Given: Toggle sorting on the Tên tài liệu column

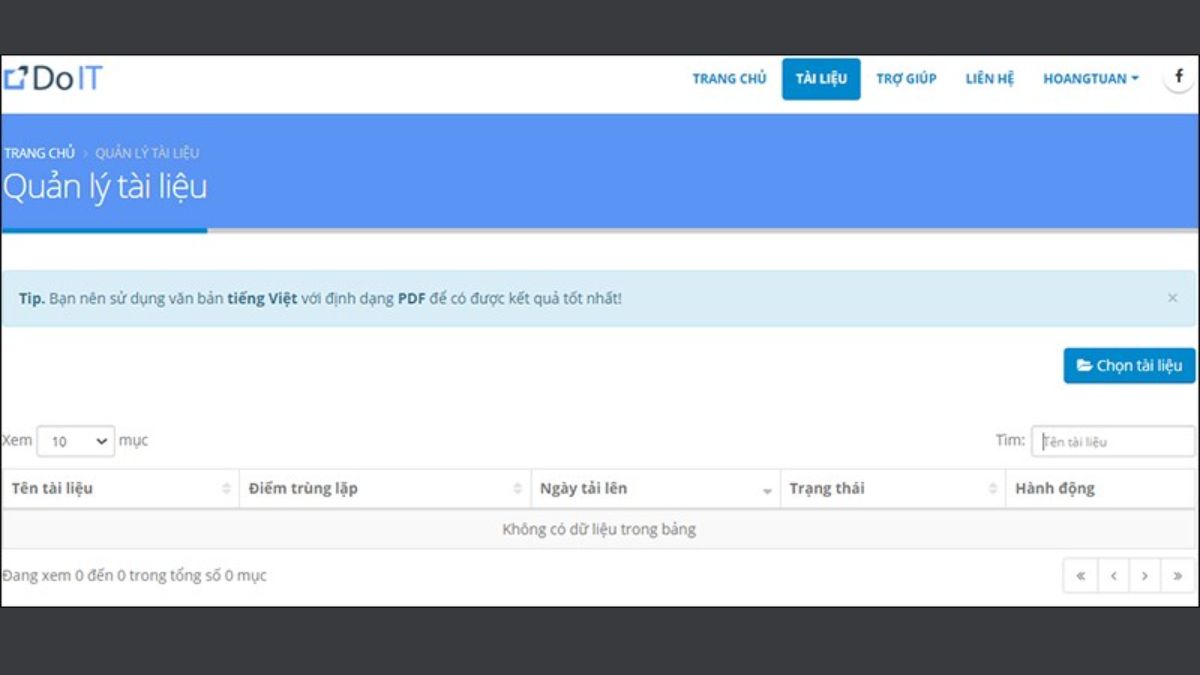Looking at the screenshot, I should [x=228, y=488].
